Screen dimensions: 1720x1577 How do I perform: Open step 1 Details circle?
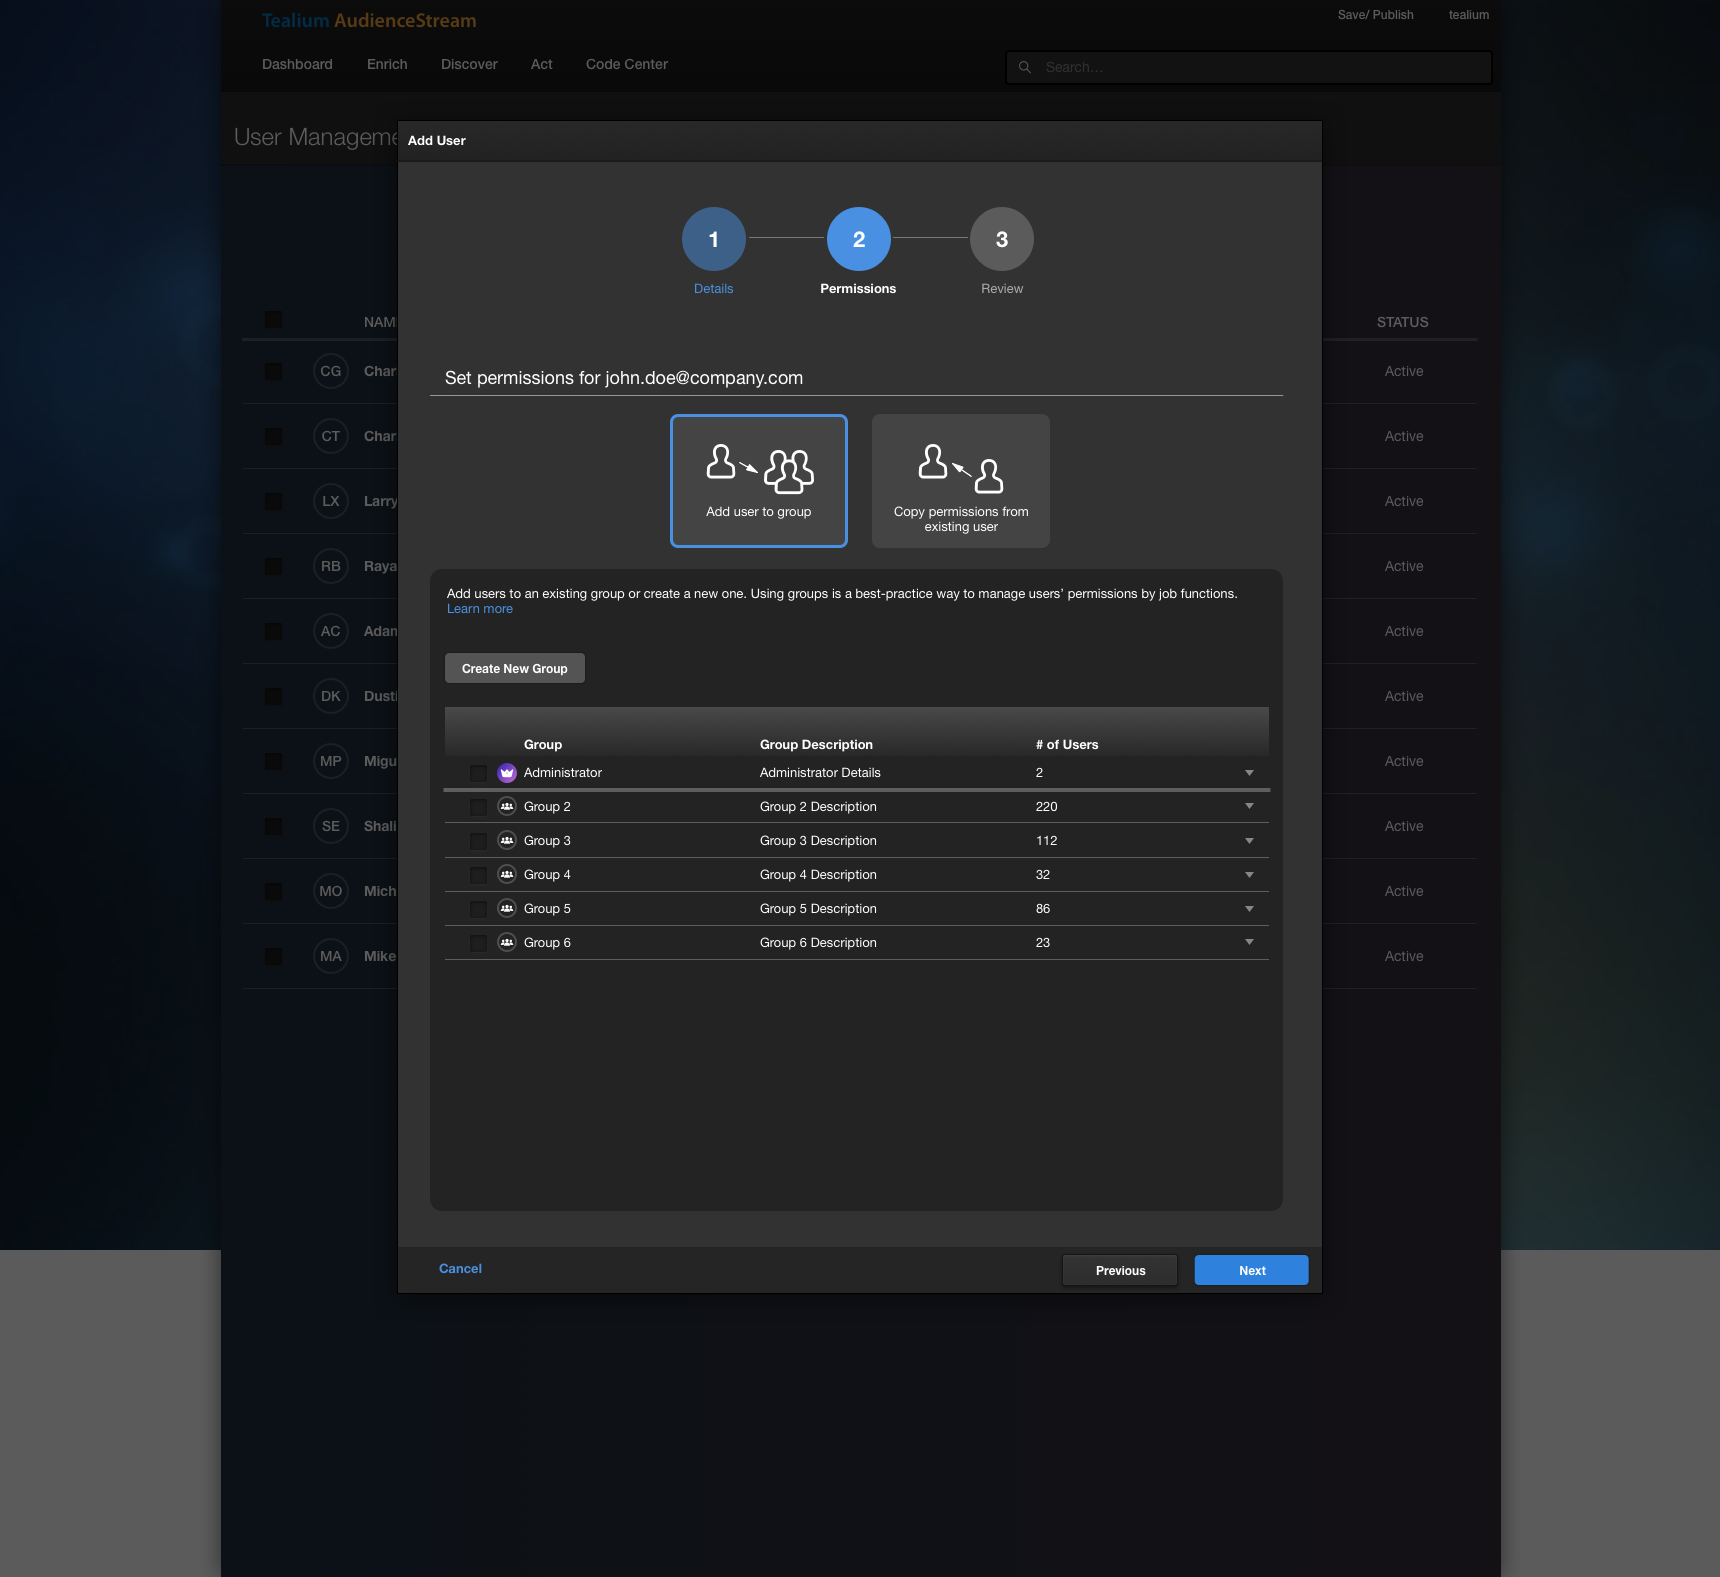coord(713,239)
